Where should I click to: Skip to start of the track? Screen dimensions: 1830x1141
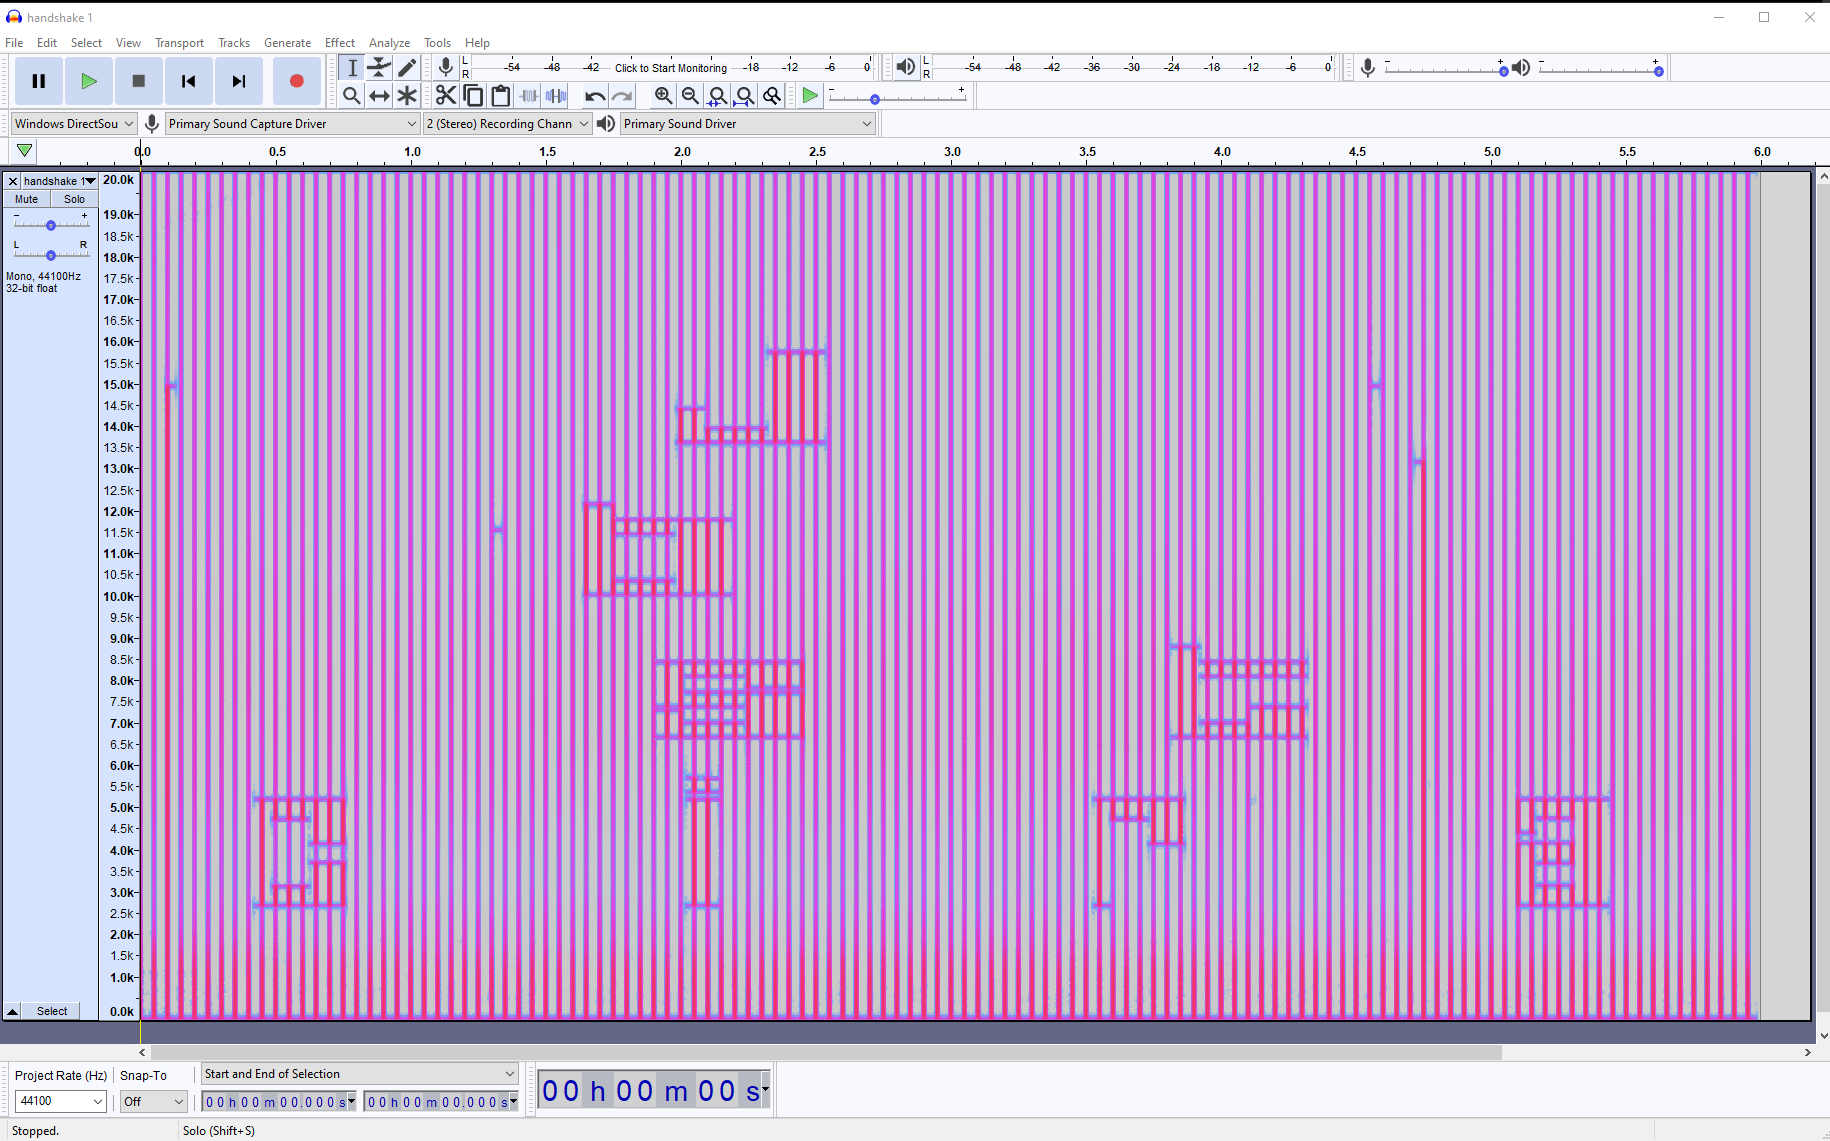(x=189, y=81)
